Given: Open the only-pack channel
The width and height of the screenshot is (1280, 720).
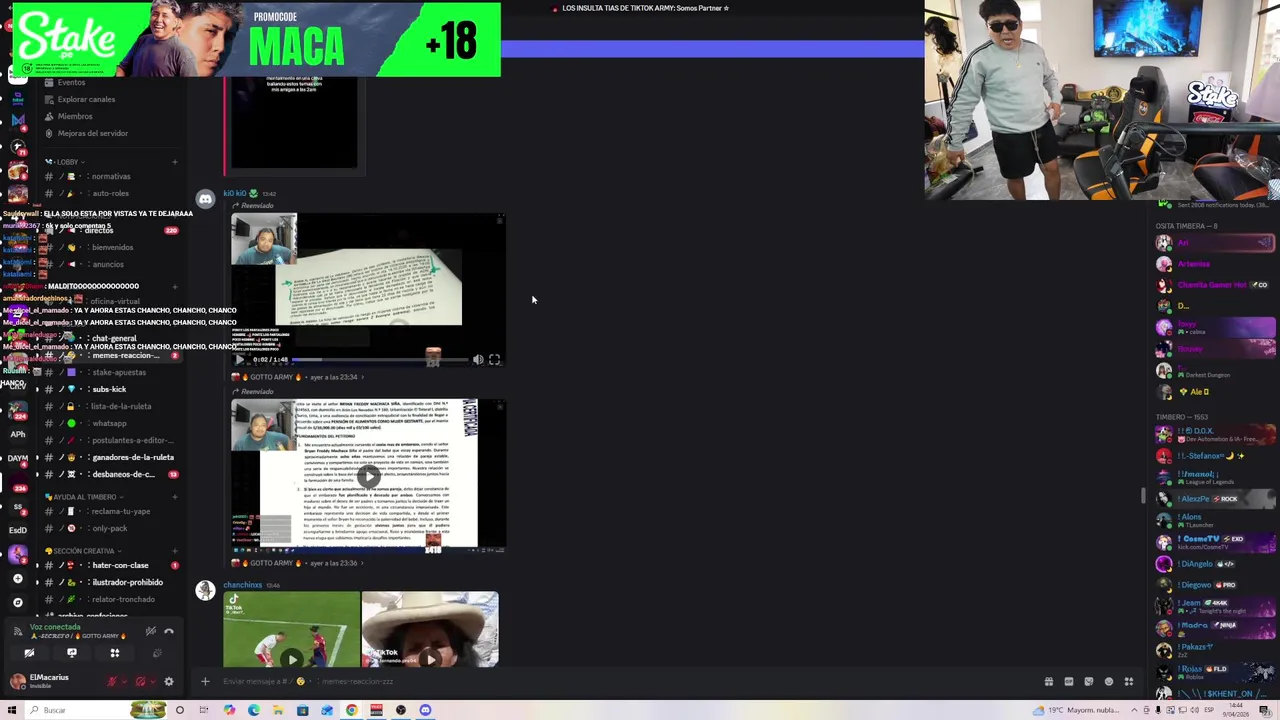Looking at the screenshot, I should coord(111,528).
